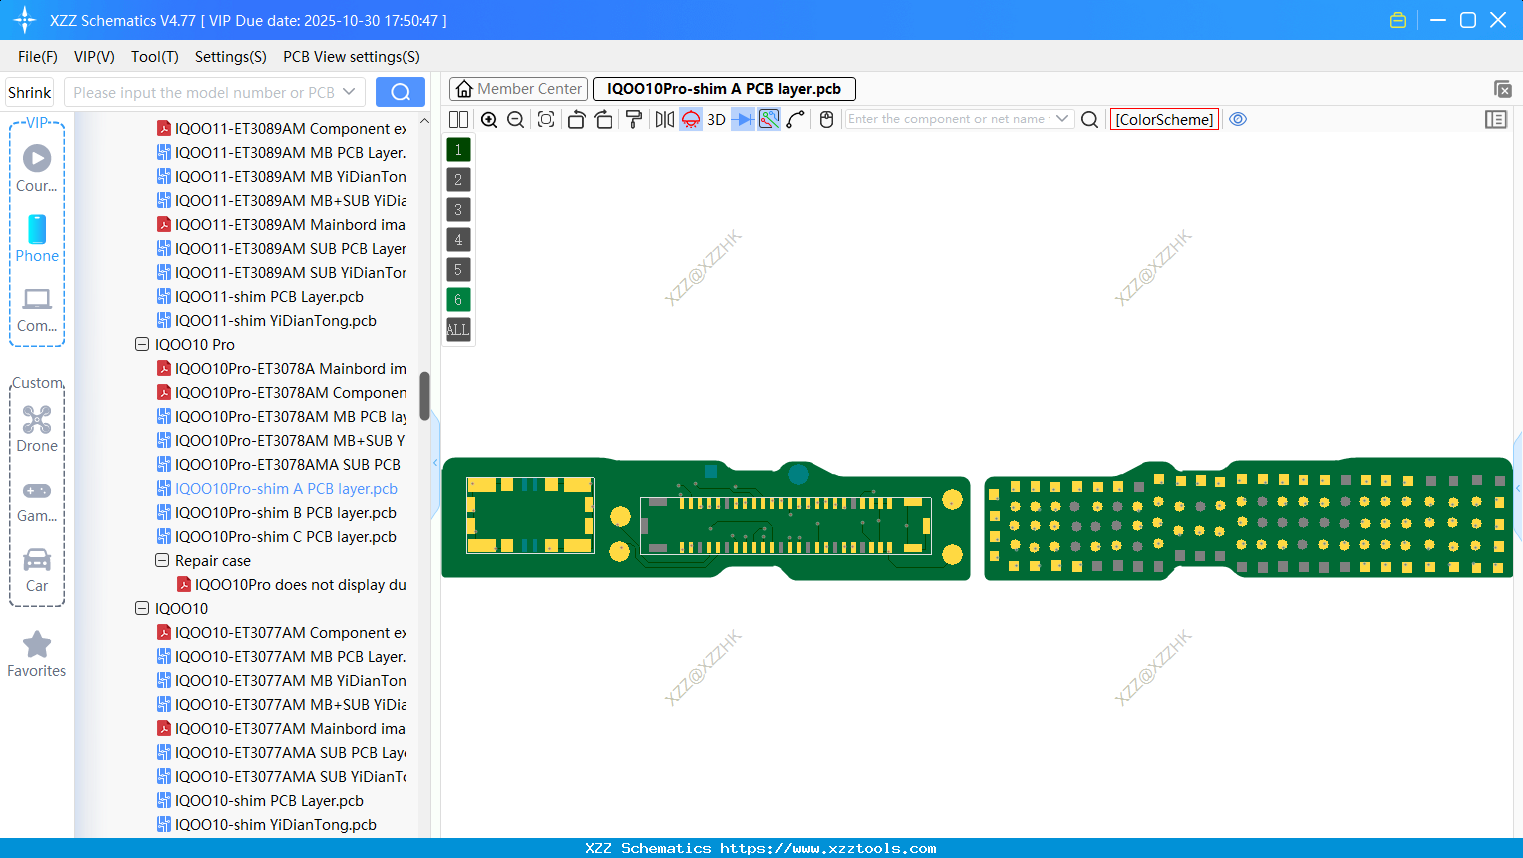Image resolution: width=1523 pixels, height=858 pixels.
Task: Activate the Zoom Out tool
Action: pyautogui.click(x=514, y=119)
